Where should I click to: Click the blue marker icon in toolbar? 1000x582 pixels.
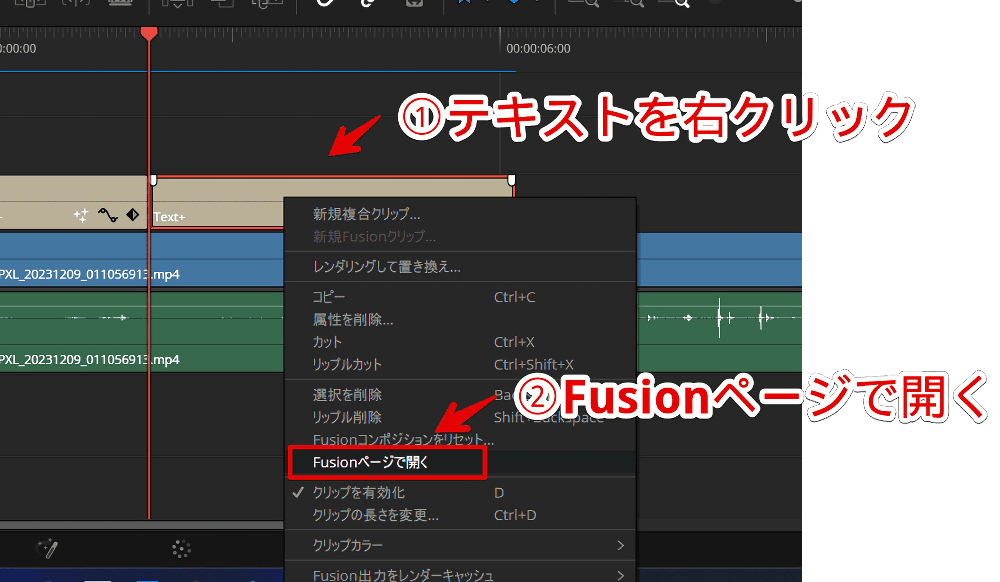pos(512,4)
